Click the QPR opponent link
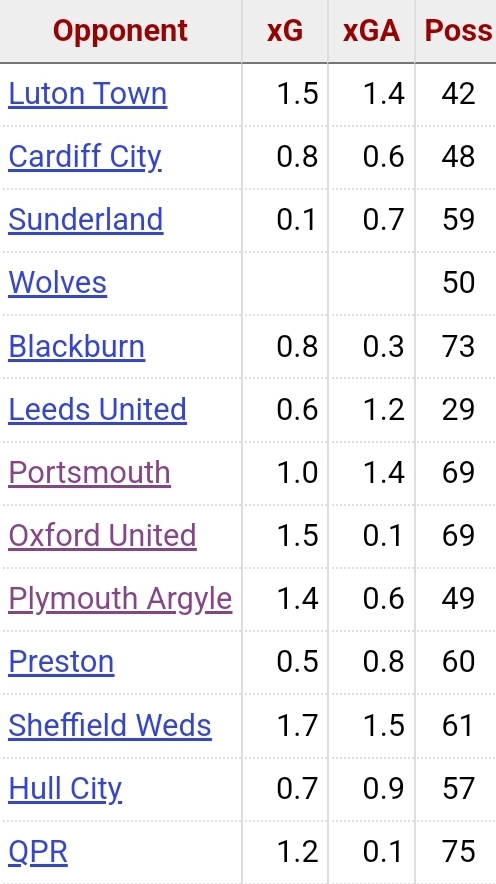Image resolution: width=496 pixels, height=884 pixels. coord(38,852)
